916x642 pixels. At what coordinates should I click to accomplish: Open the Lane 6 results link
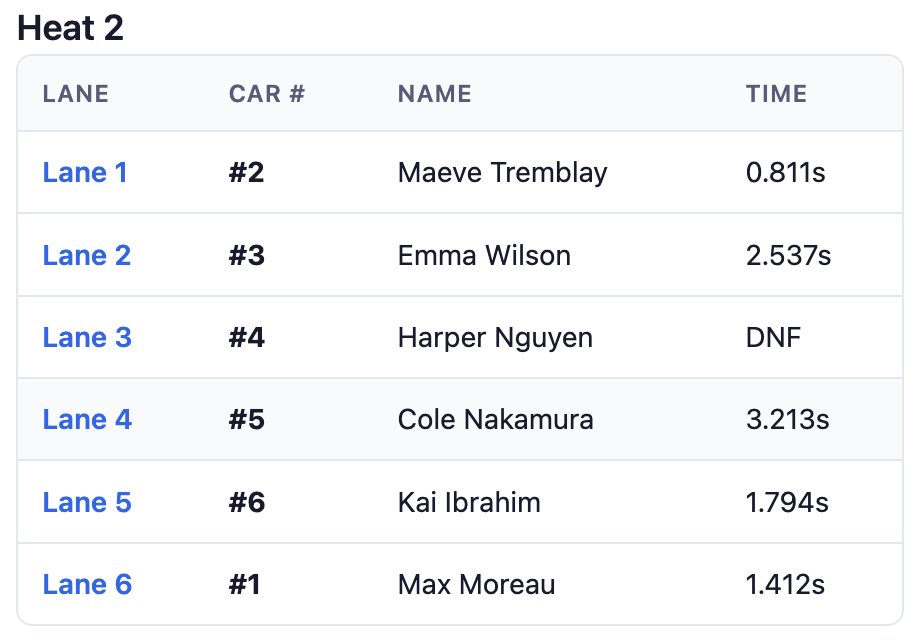click(86, 584)
